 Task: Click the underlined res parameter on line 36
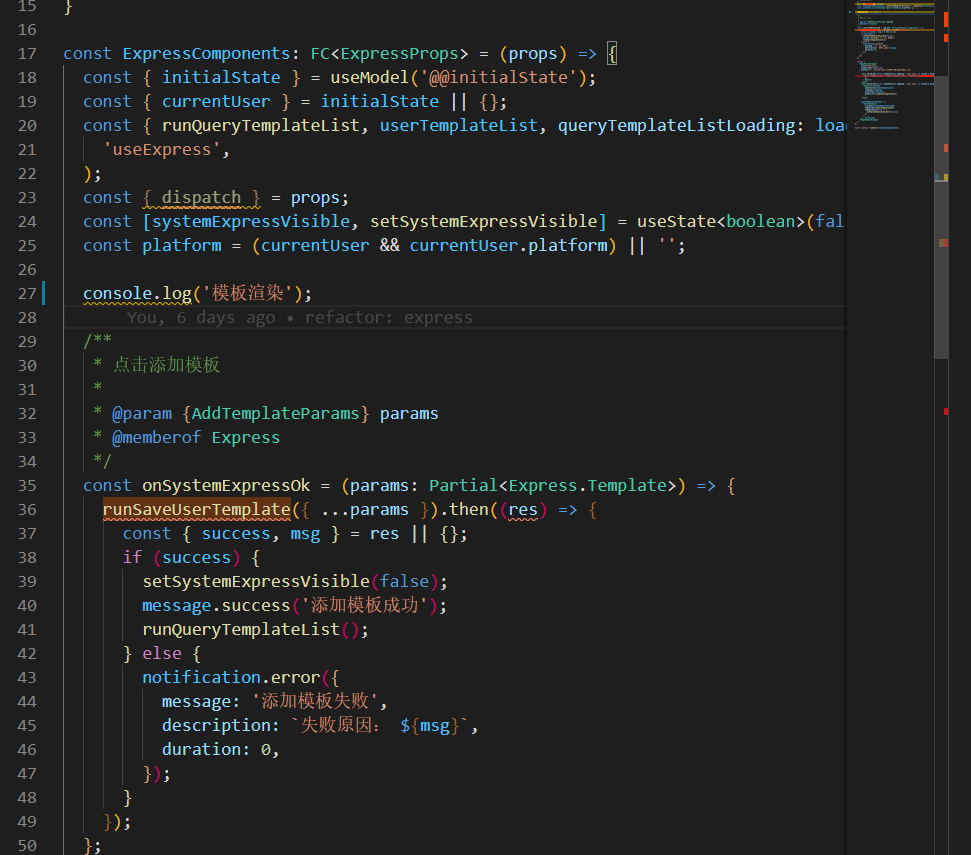(524, 509)
